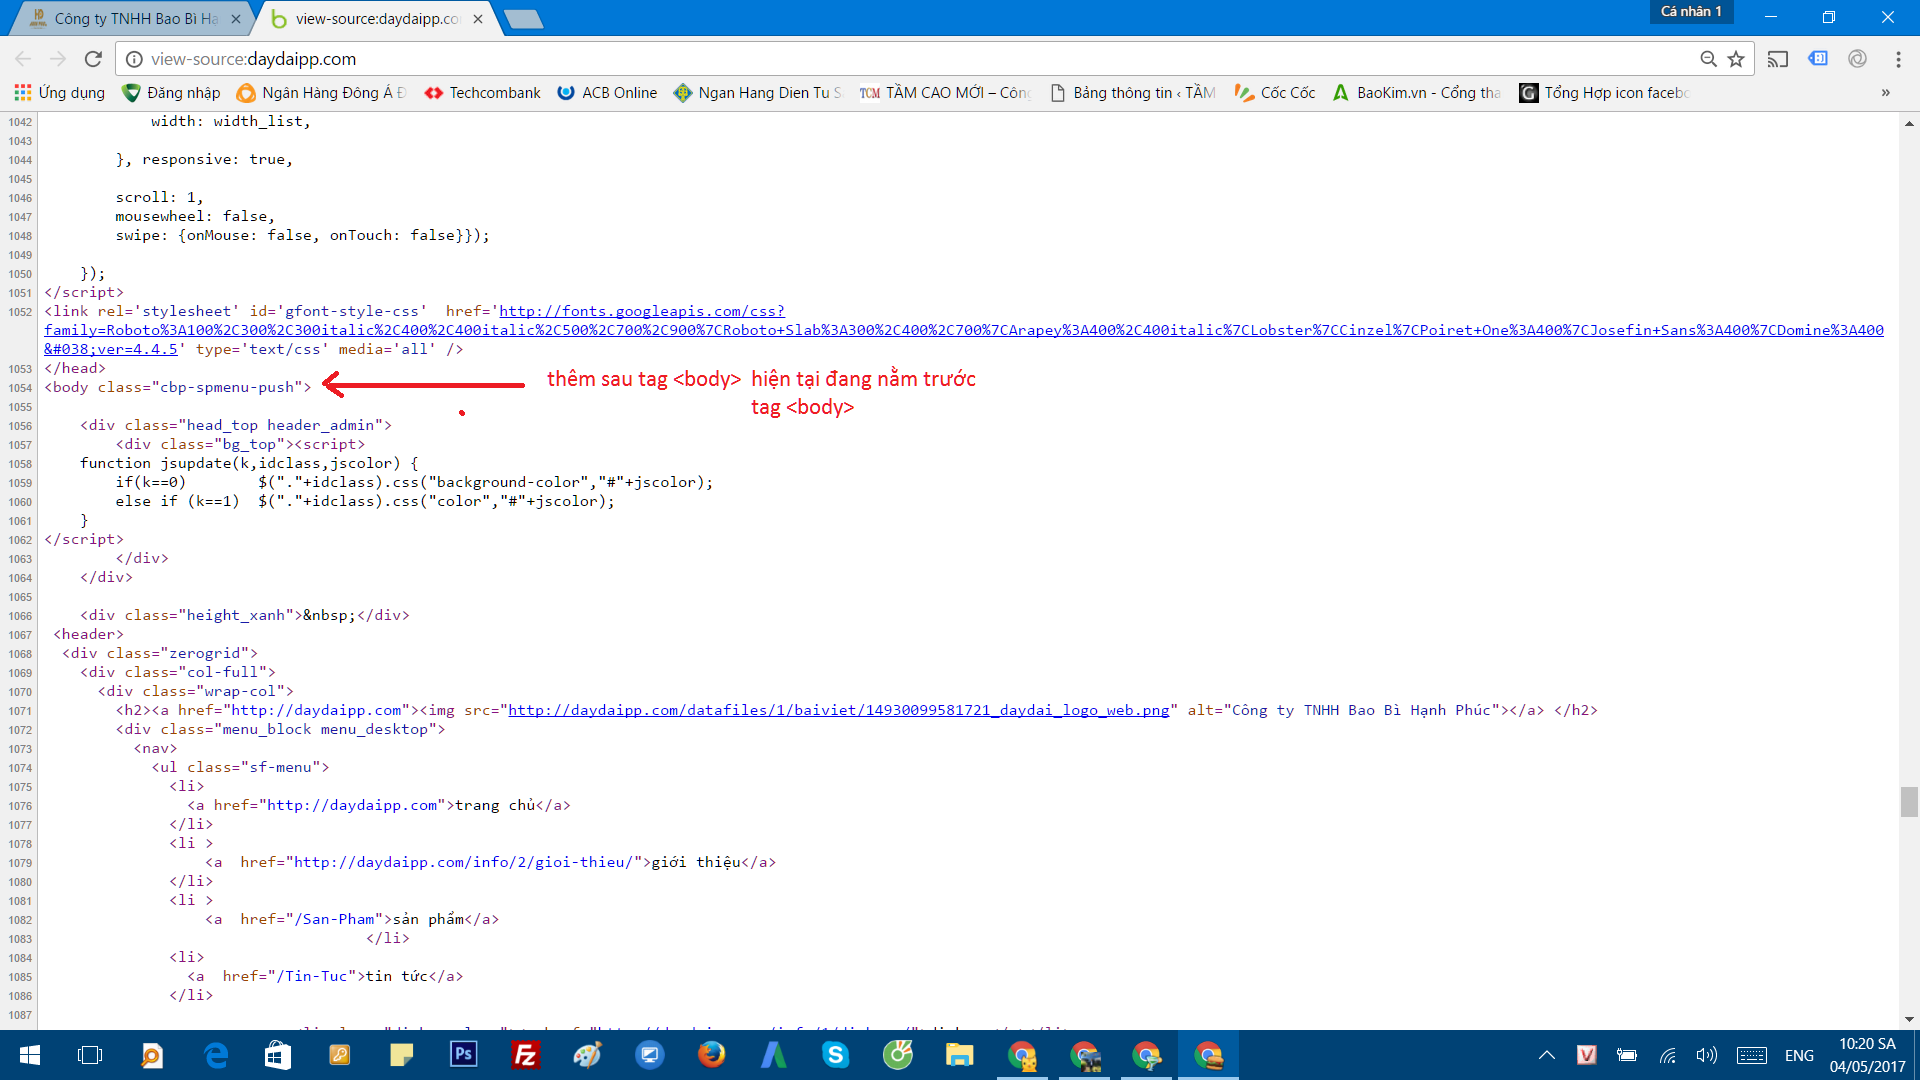The width and height of the screenshot is (1920, 1080).
Task: Open TÂM CAO MỚI bookmark
Action: 945,93
